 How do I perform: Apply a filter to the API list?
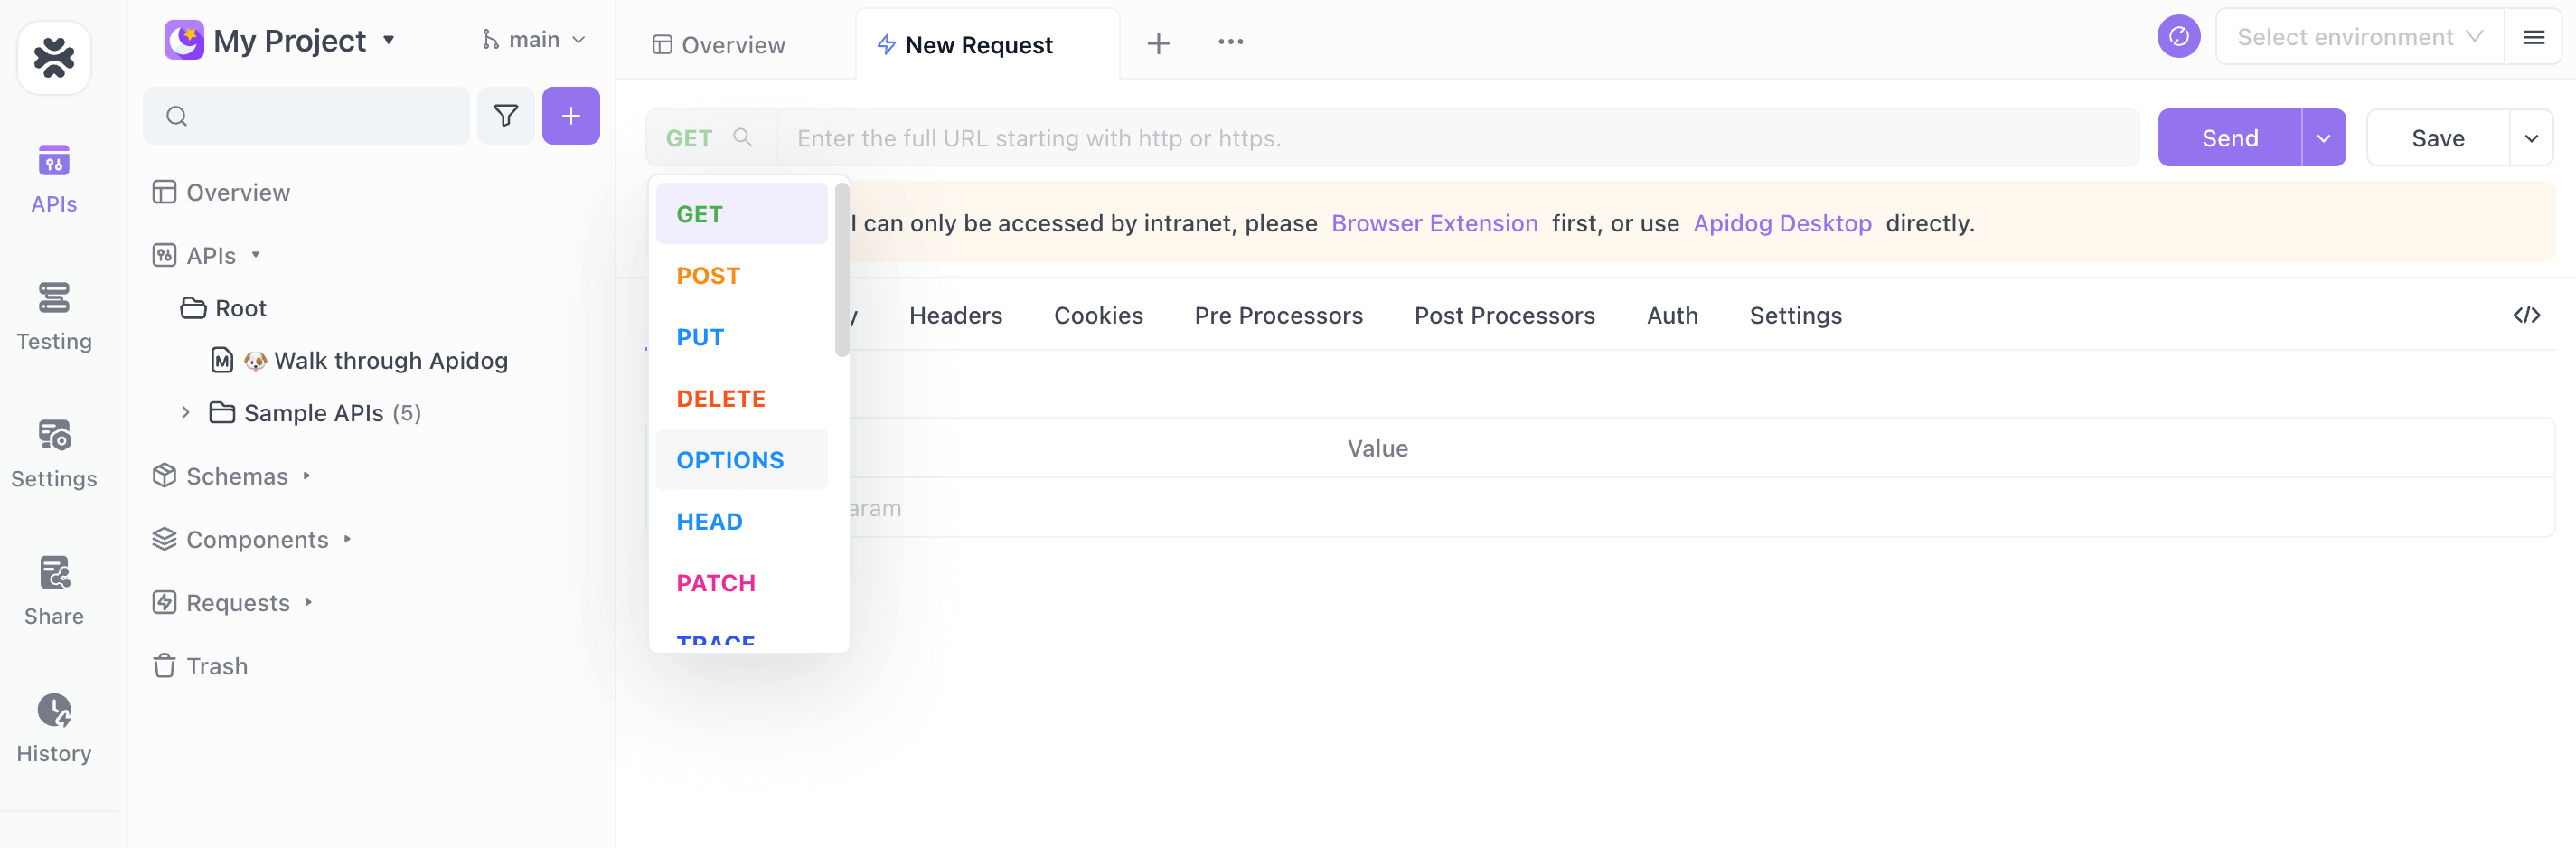coord(505,116)
